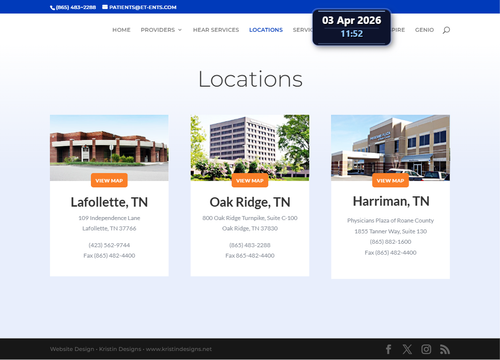Click the envelope icon in top bar
Screen dimensions: 500x360
tap(105, 7)
